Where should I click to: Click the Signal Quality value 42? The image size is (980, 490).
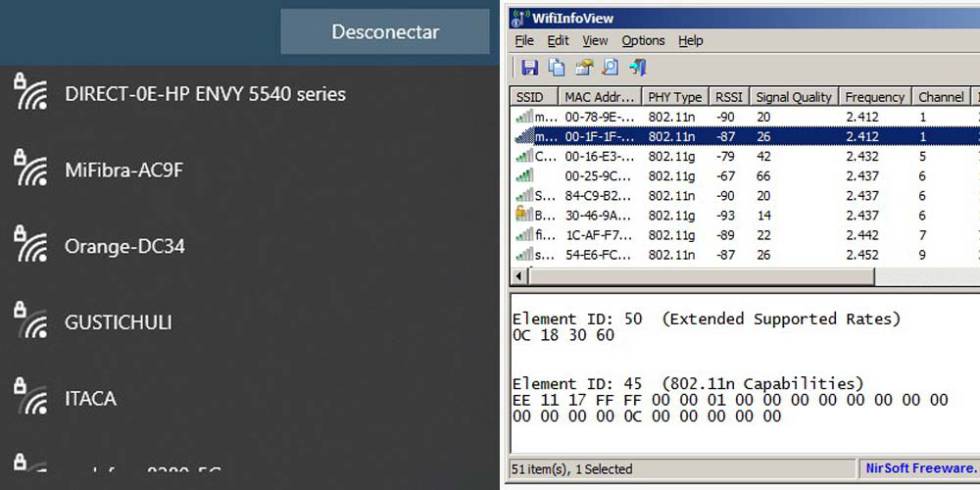763,156
